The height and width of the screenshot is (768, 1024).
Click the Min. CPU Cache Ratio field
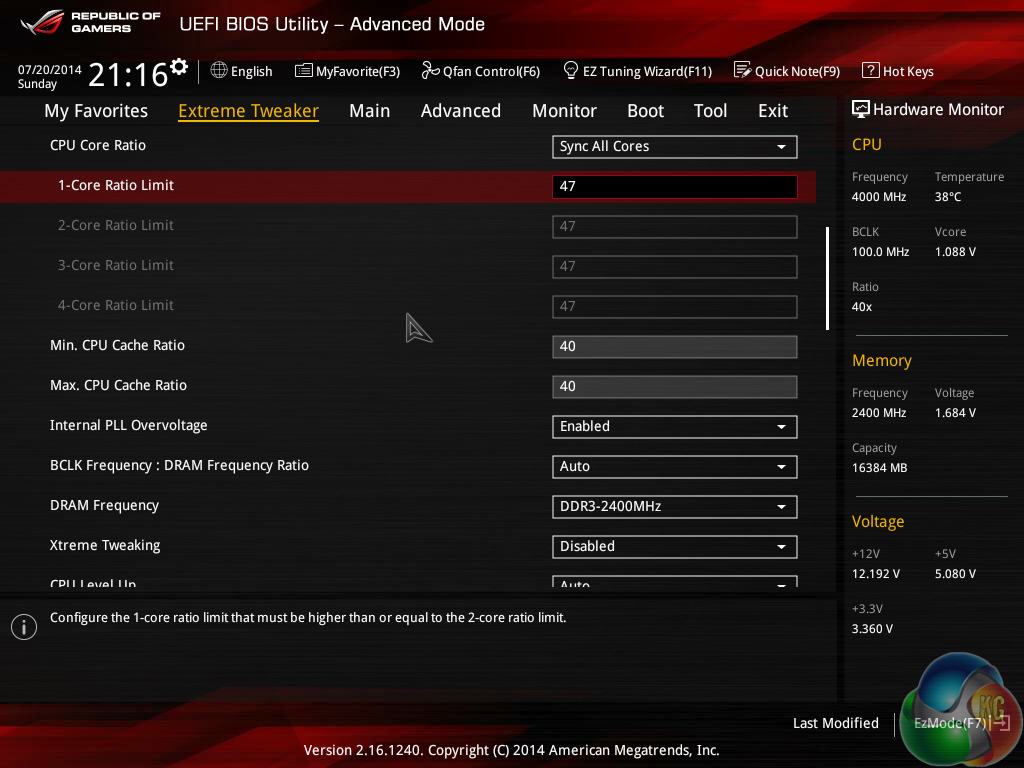pyautogui.click(x=675, y=347)
